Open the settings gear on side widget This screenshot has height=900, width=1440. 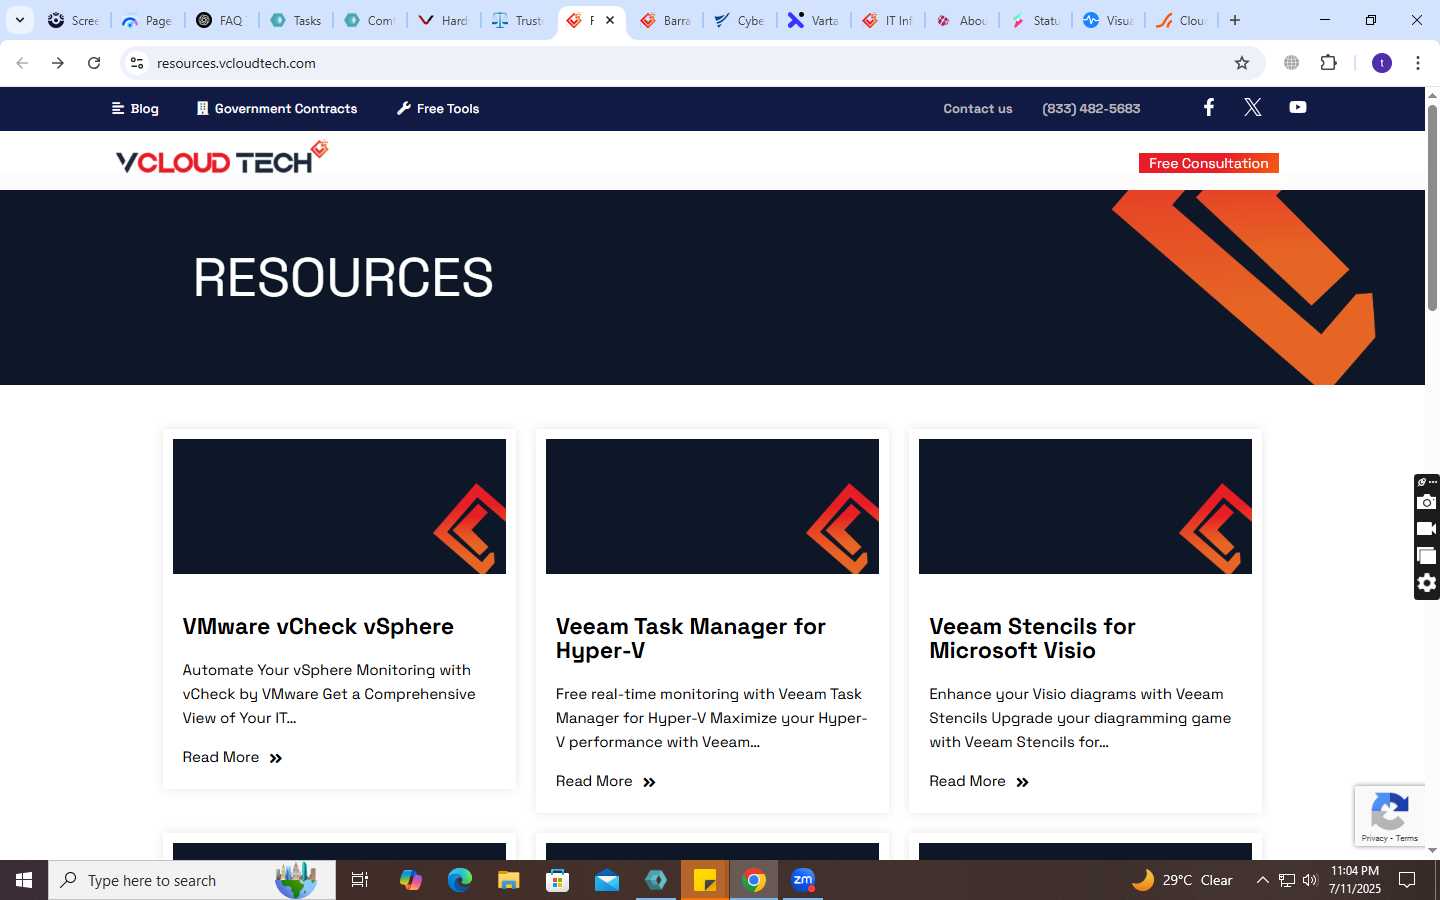point(1427,583)
